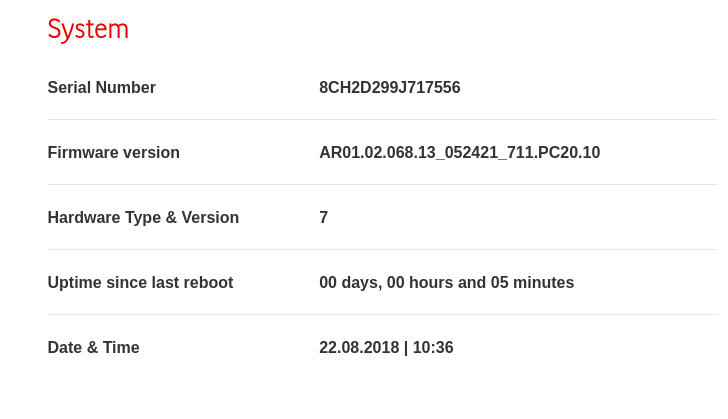Click the pipe separator between date and time
Viewport: 728px width, 419px height.
[406, 348]
